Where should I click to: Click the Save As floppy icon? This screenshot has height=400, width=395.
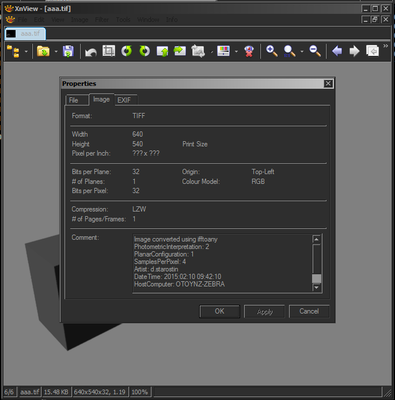[68, 51]
